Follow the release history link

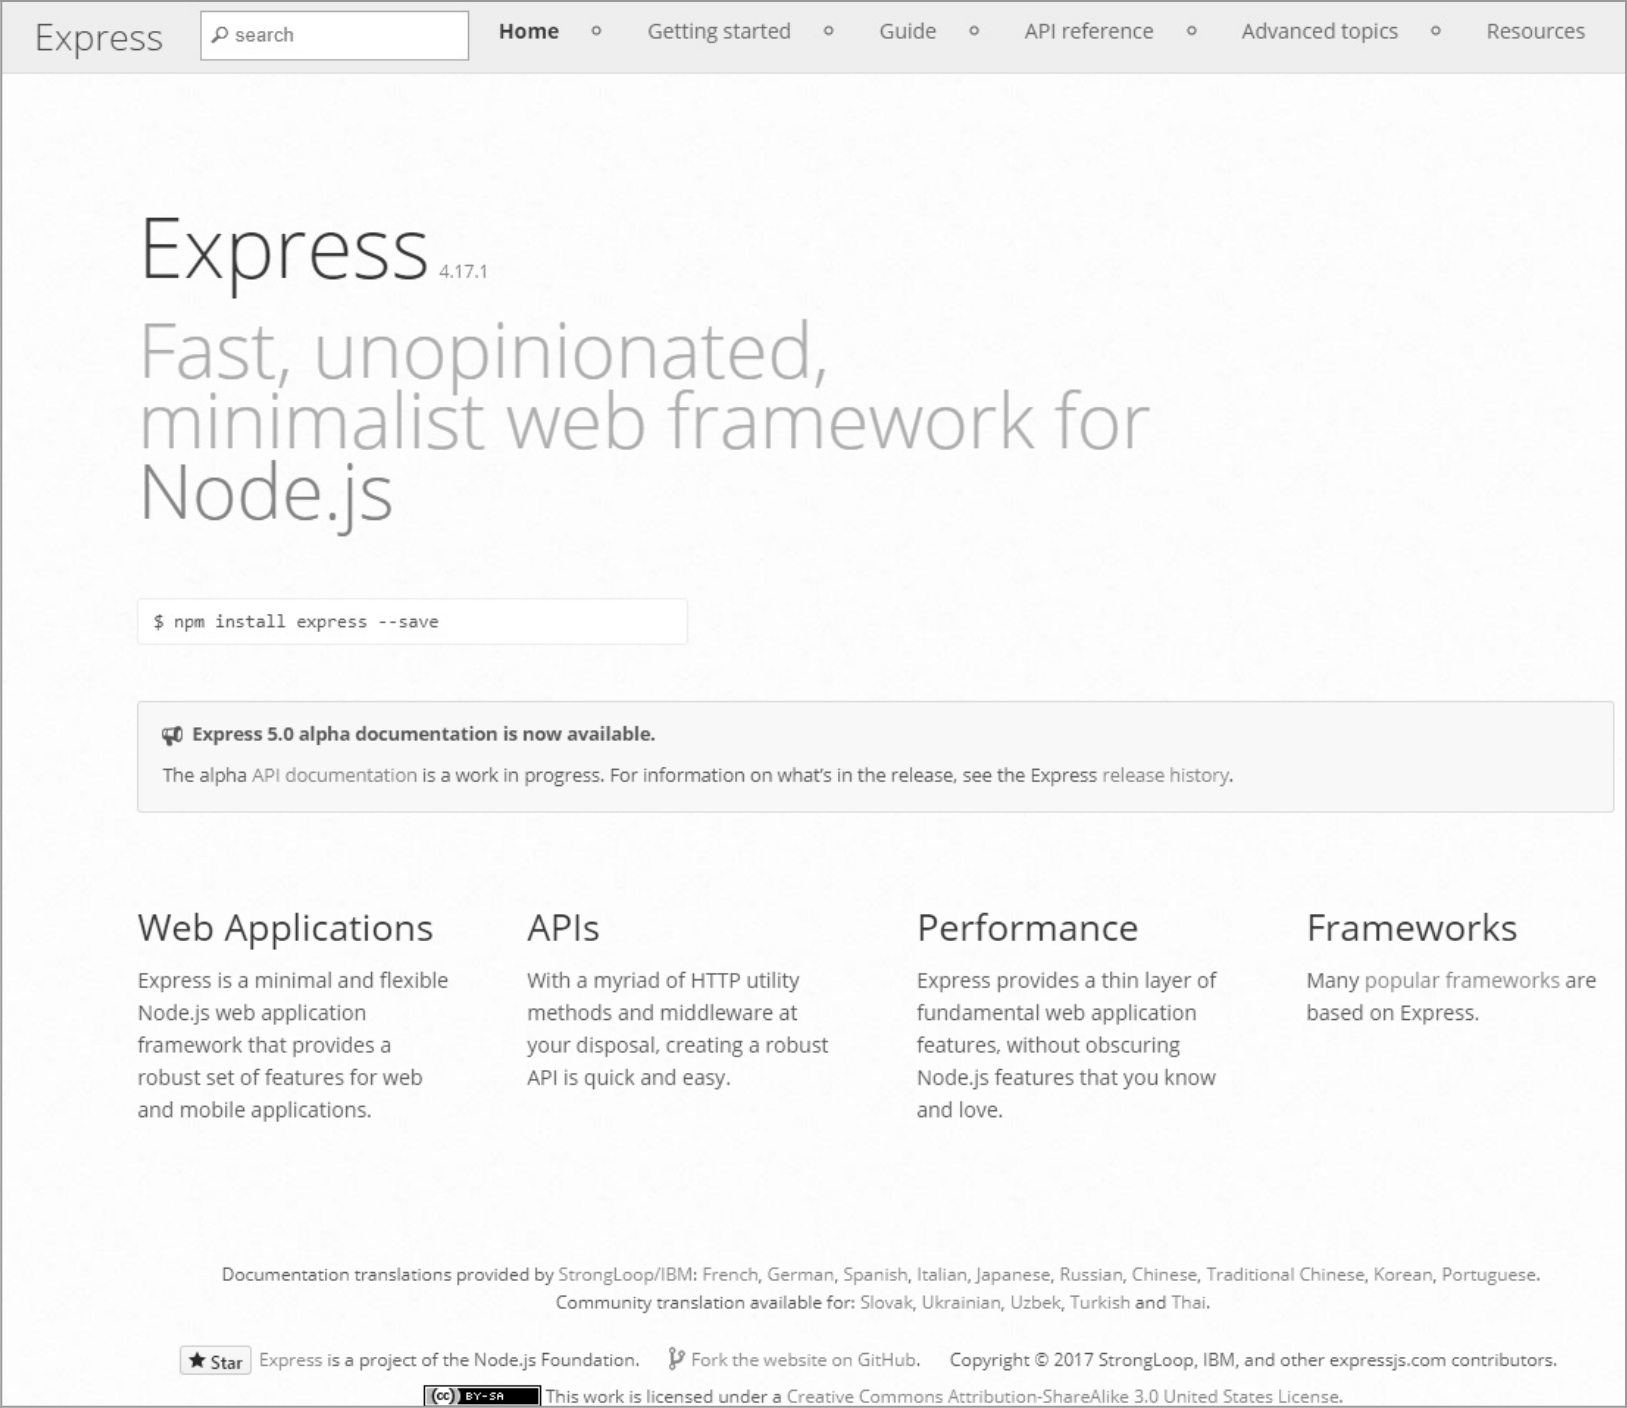(1165, 775)
